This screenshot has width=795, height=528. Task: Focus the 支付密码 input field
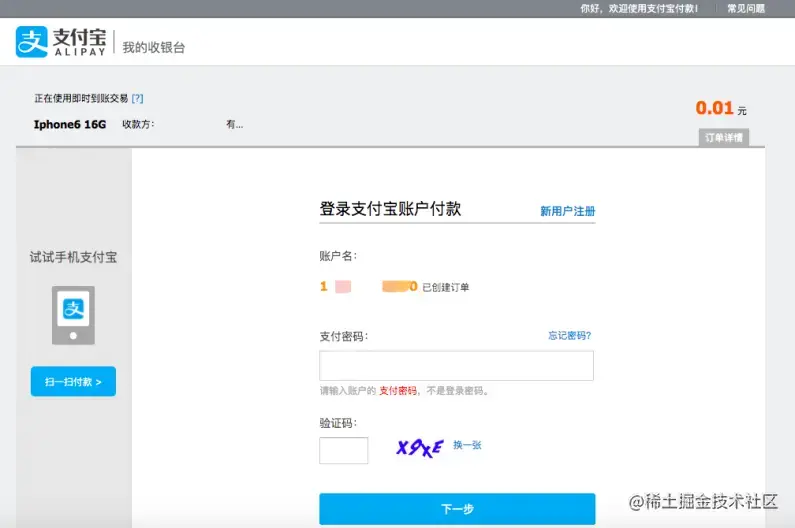tap(456, 366)
